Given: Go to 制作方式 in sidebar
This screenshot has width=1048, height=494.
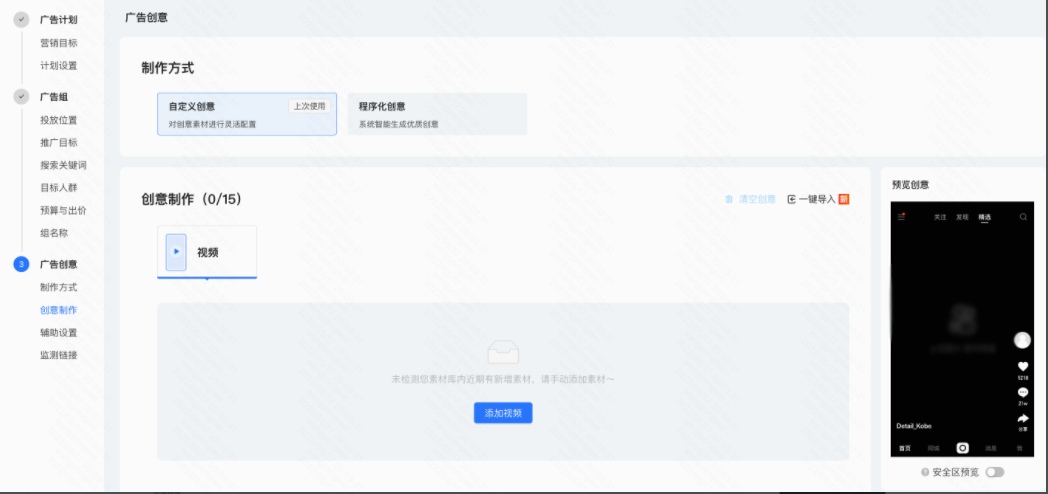Looking at the screenshot, I should 59,287.
